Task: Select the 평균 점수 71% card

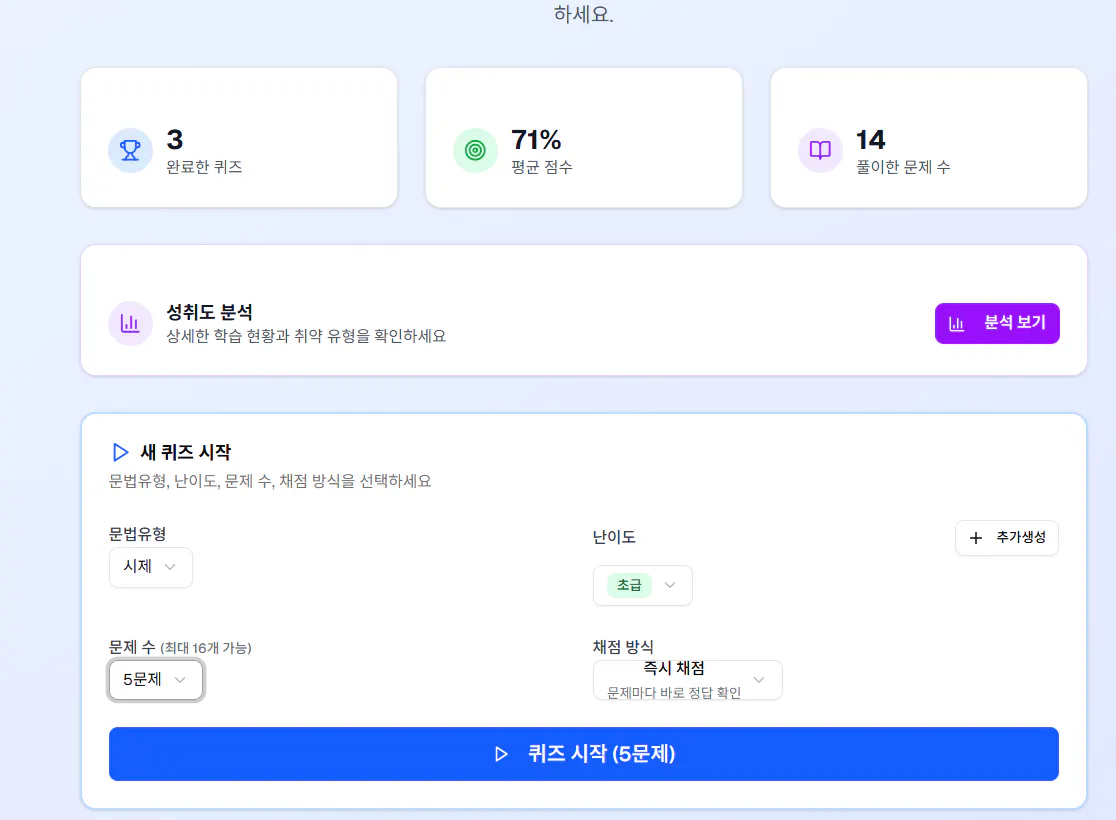Action: coord(584,138)
